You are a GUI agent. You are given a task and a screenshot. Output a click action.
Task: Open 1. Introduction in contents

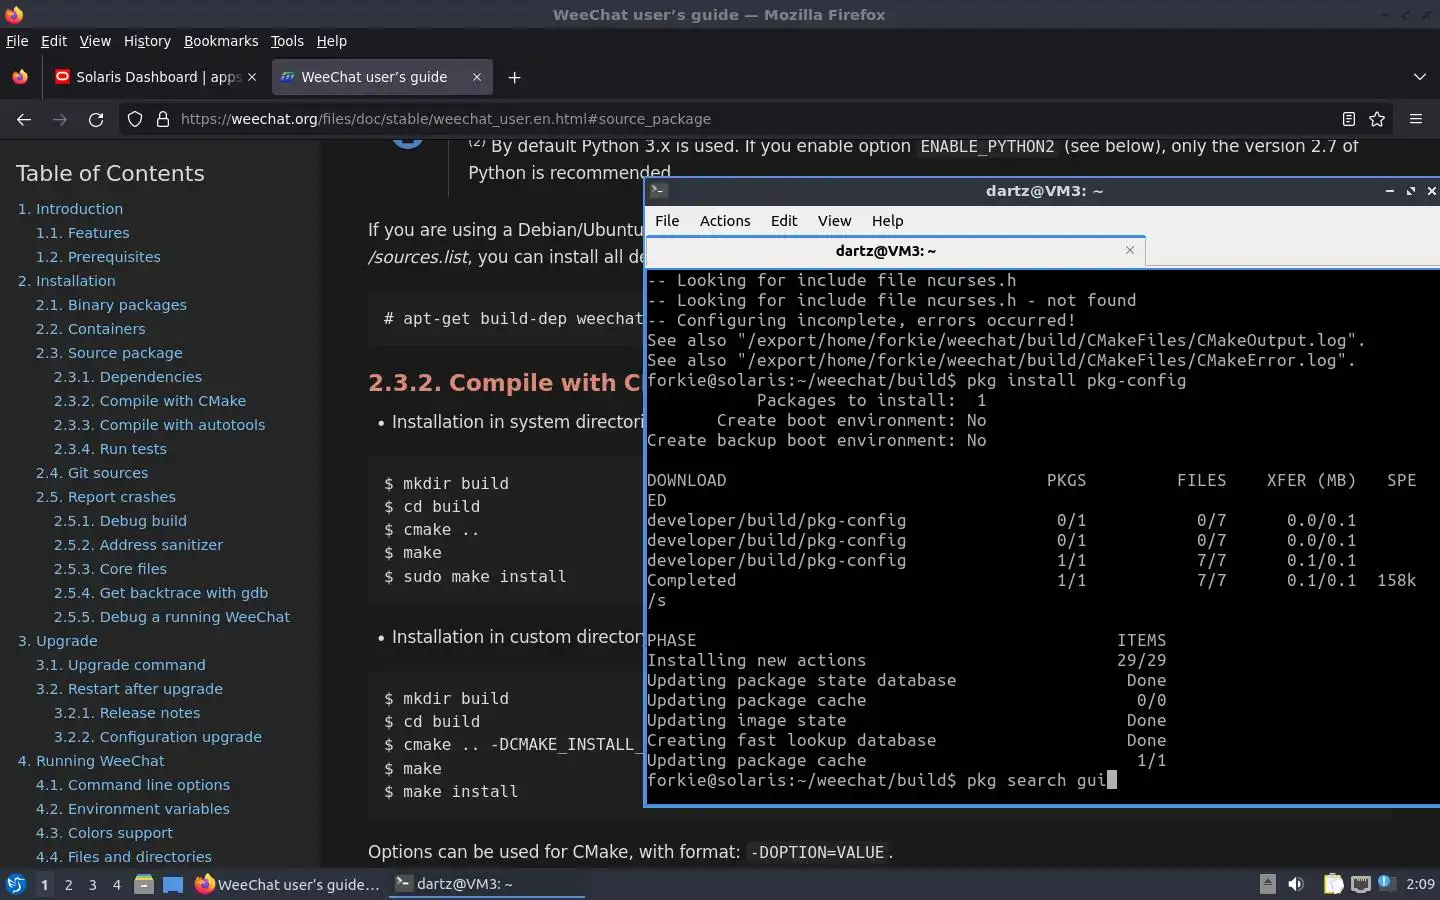click(x=70, y=209)
